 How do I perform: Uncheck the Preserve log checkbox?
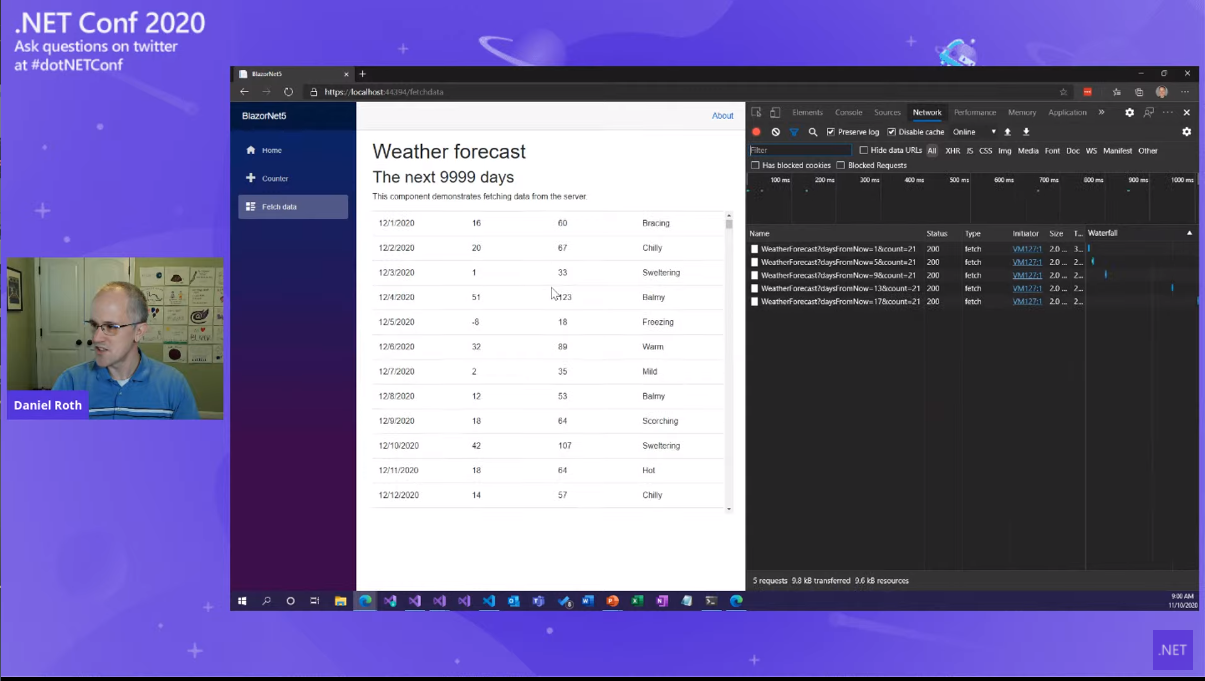[x=831, y=132]
